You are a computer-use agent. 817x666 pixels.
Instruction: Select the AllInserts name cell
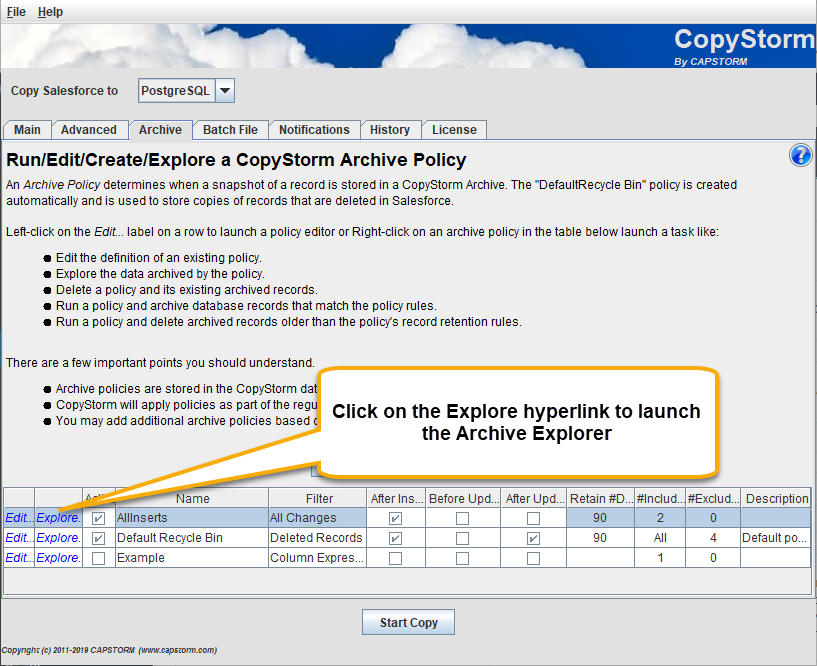(192, 518)
